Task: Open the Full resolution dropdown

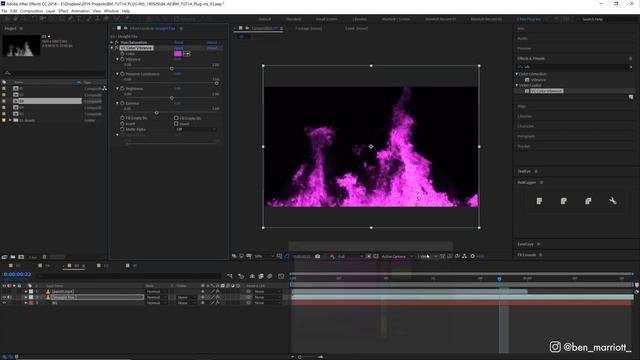Action: click(350, 256)
